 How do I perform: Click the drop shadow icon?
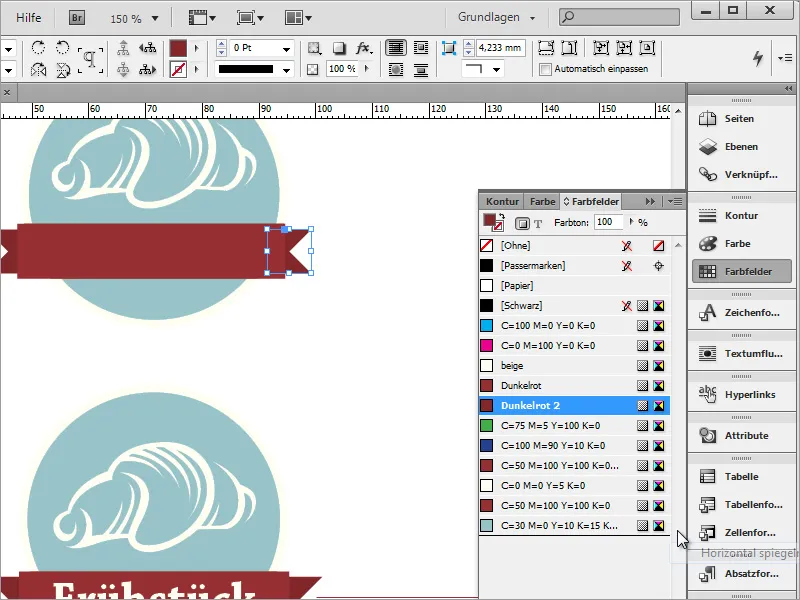pyautogui.click(x=339, y=48)
